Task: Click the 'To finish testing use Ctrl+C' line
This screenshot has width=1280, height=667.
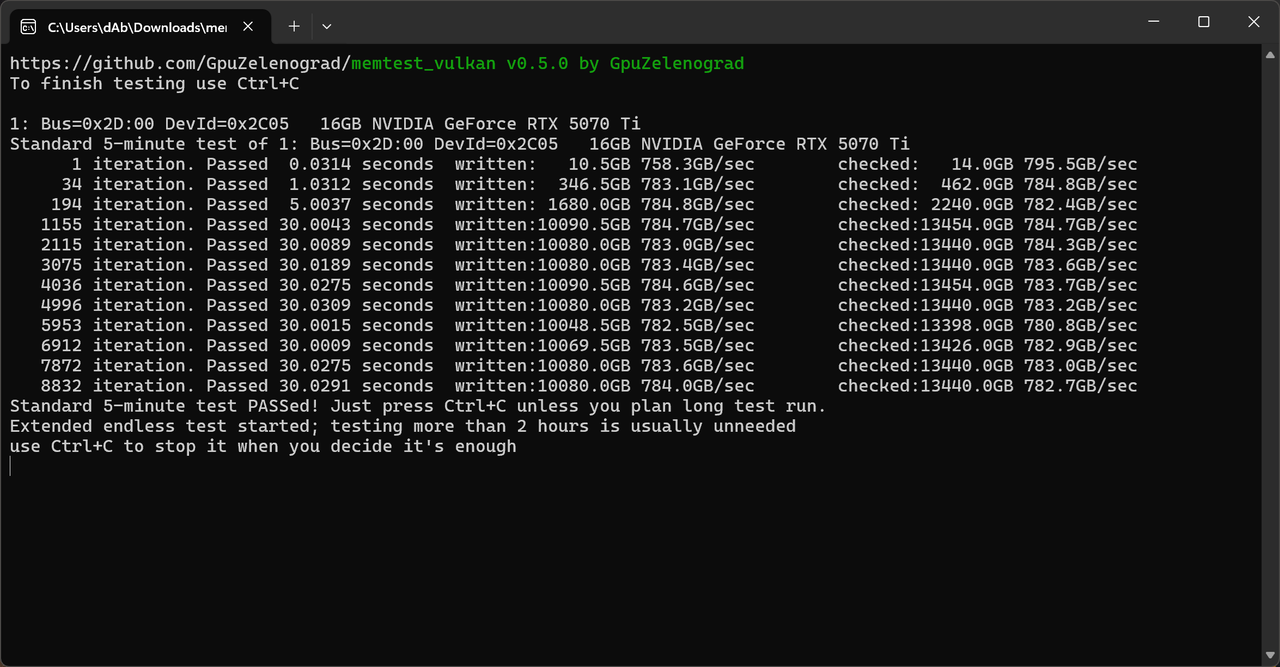Action: coord(154,83)
